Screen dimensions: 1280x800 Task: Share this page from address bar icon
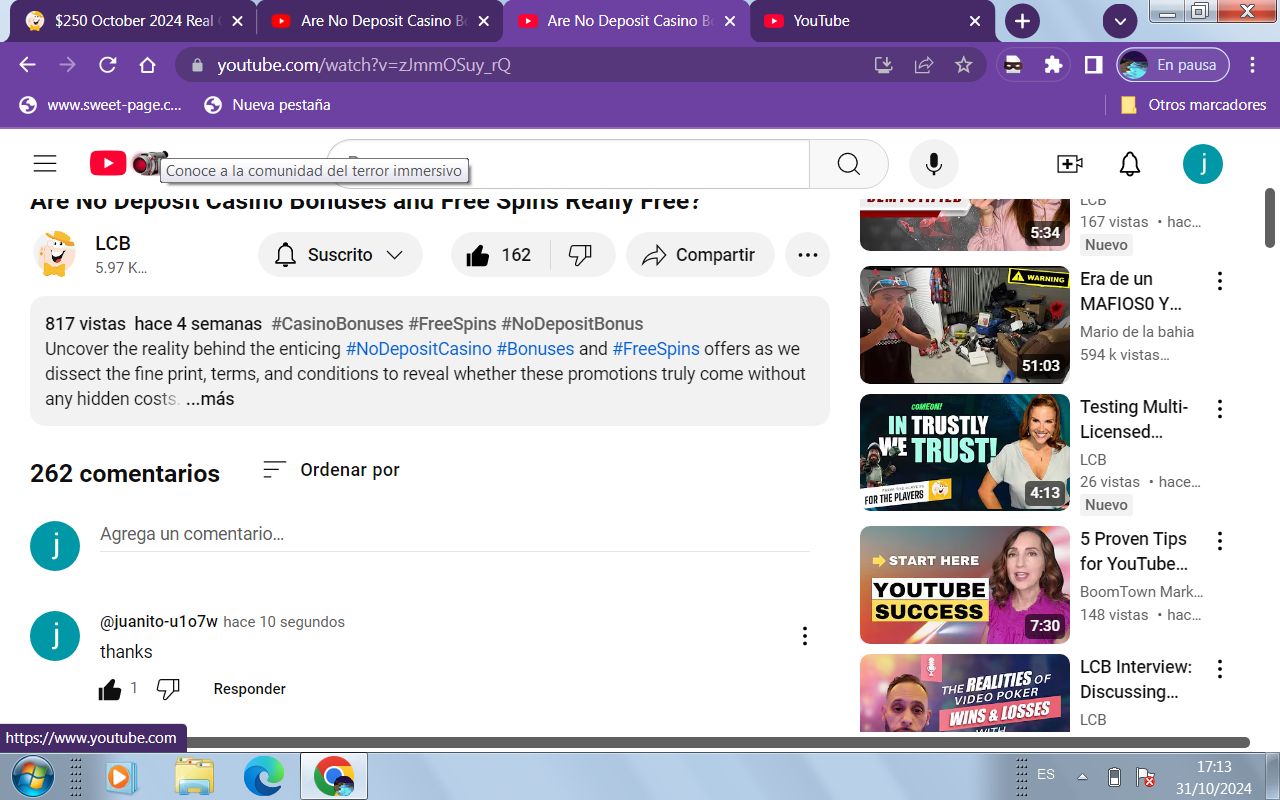coord(923,65)
